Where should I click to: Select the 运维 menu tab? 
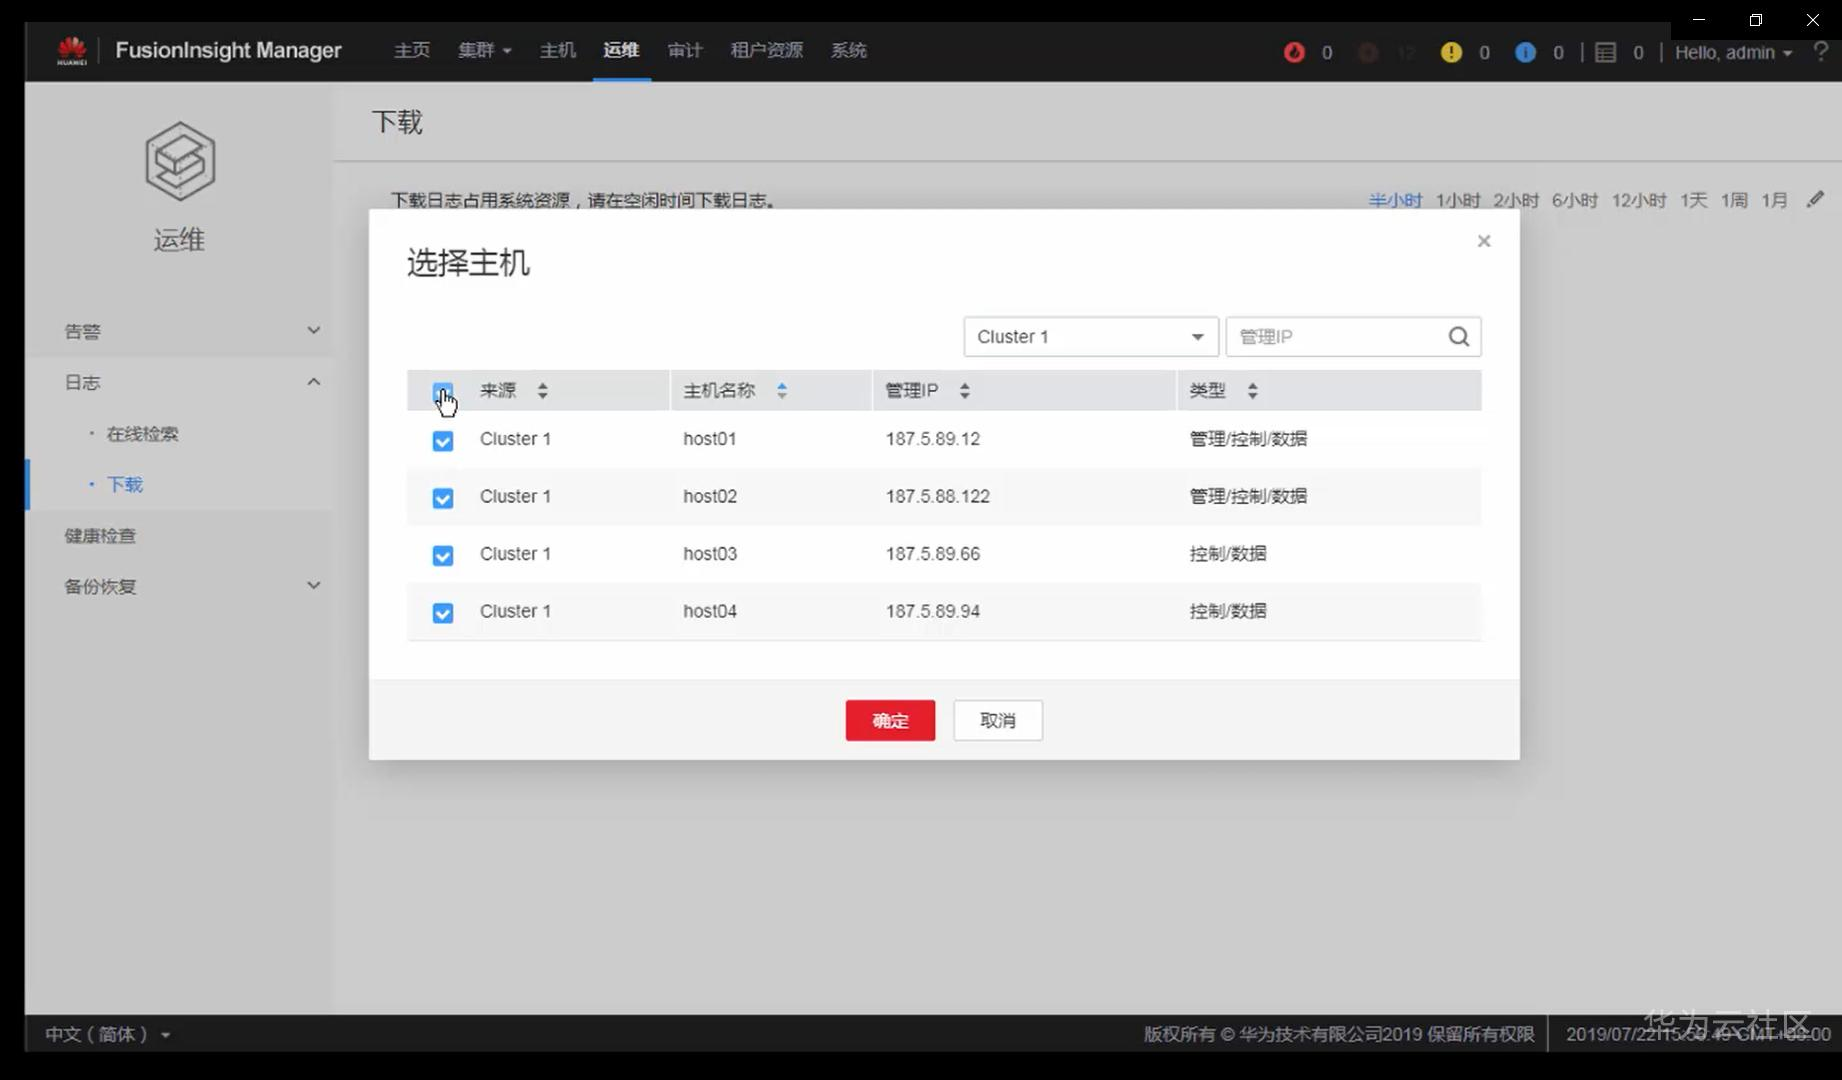pos(621,50)
